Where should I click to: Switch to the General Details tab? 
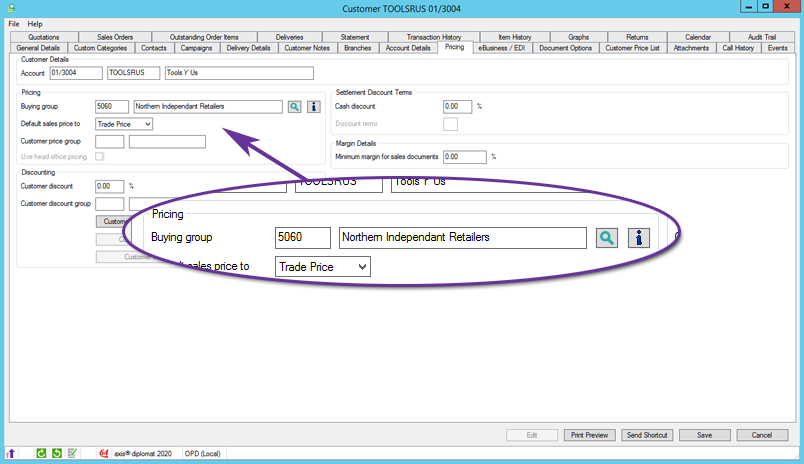click(38, 48)
